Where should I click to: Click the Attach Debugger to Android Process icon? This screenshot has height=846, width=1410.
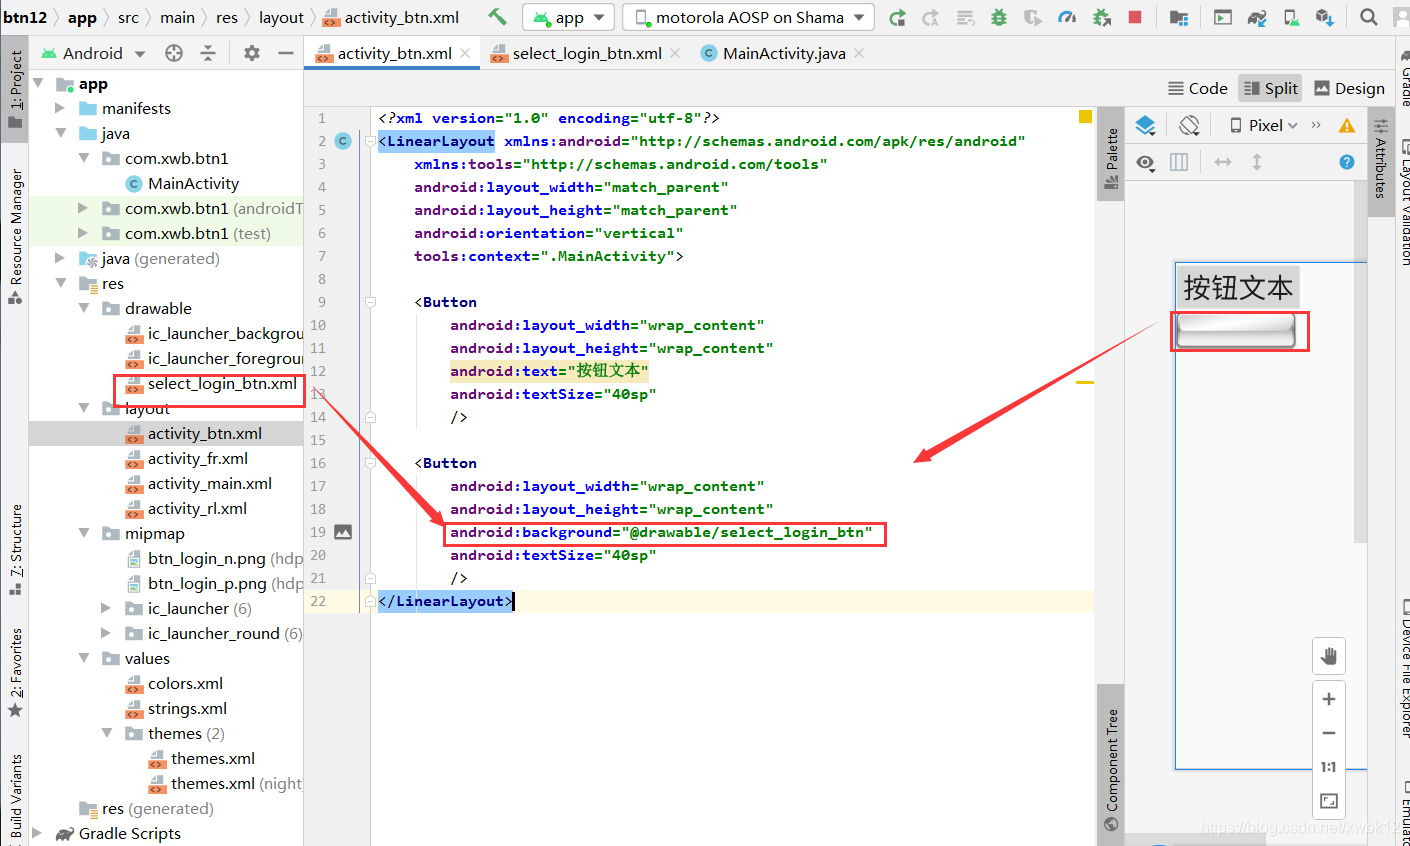[1101, 17]
